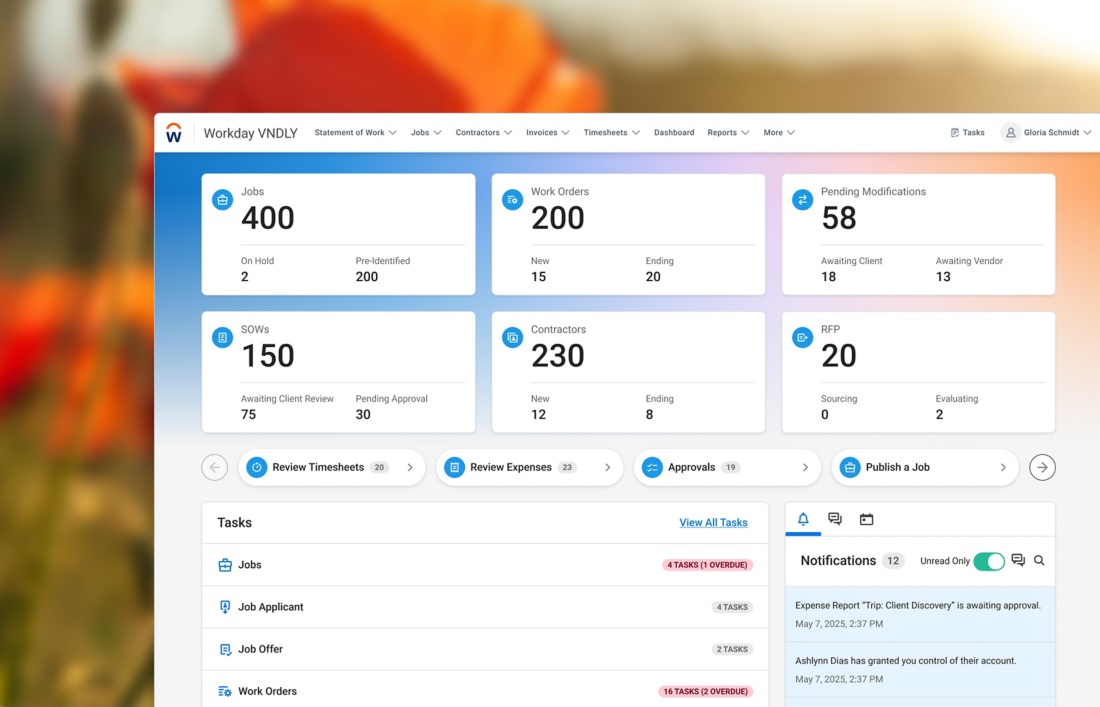Expand the Statement of Work dropdown

point(355,133)
